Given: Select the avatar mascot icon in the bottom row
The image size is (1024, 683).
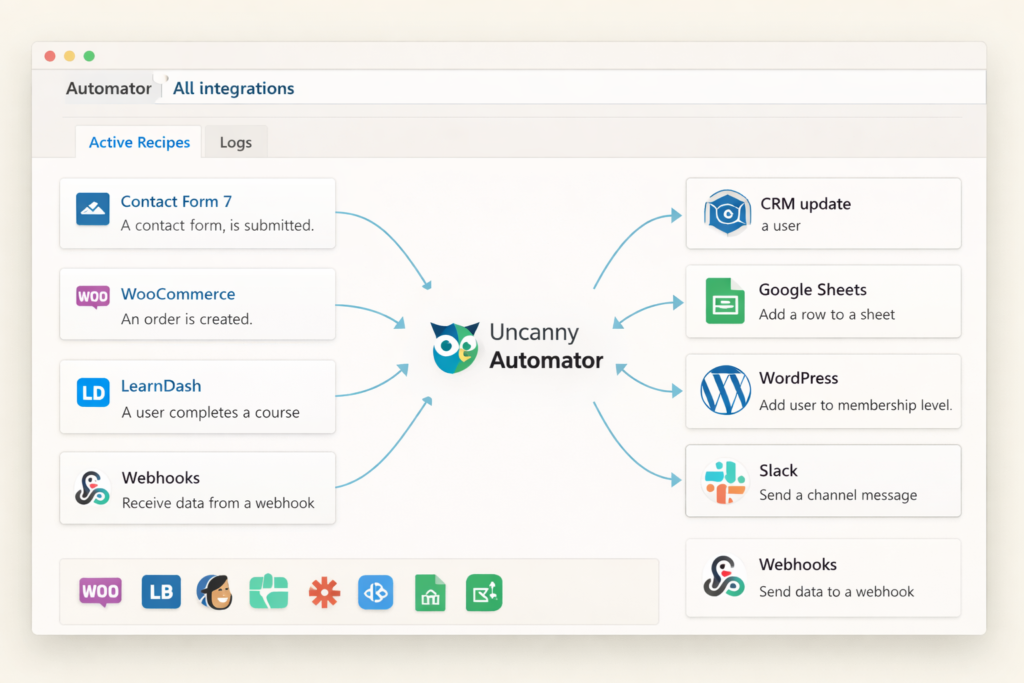Looking at the screenshot, I should (214, 592).
